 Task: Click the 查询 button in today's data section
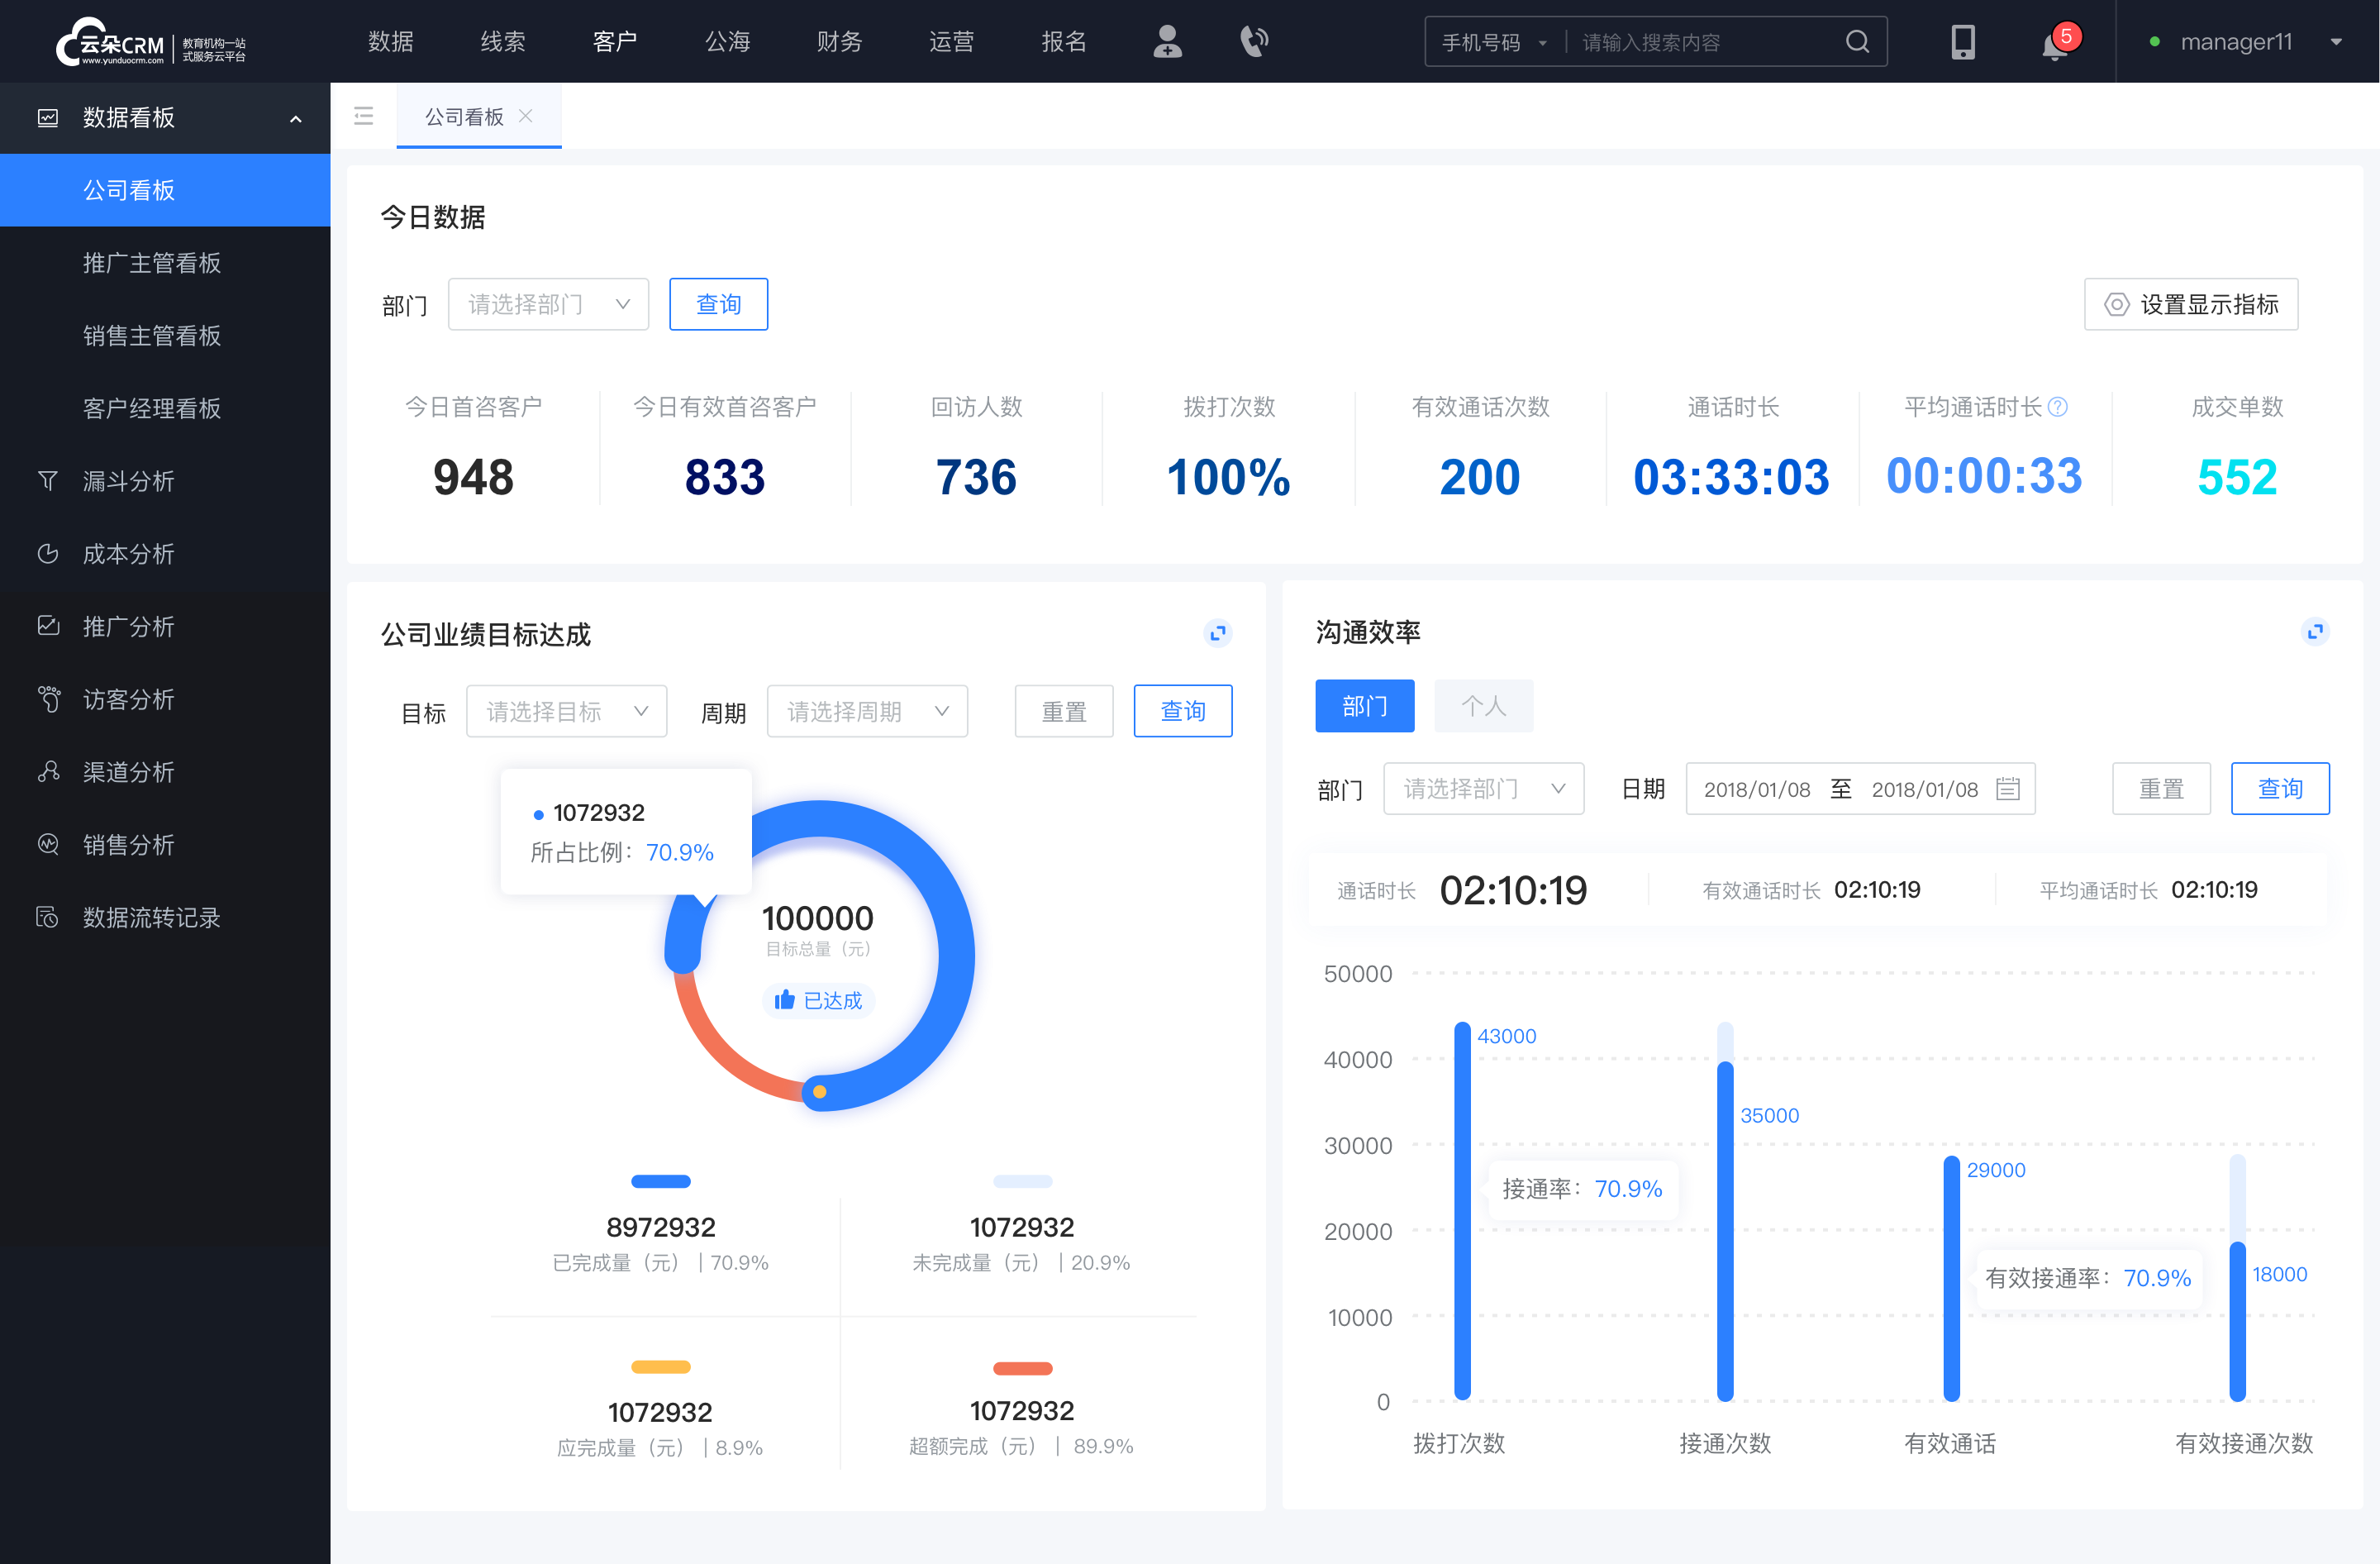(717, 302)
